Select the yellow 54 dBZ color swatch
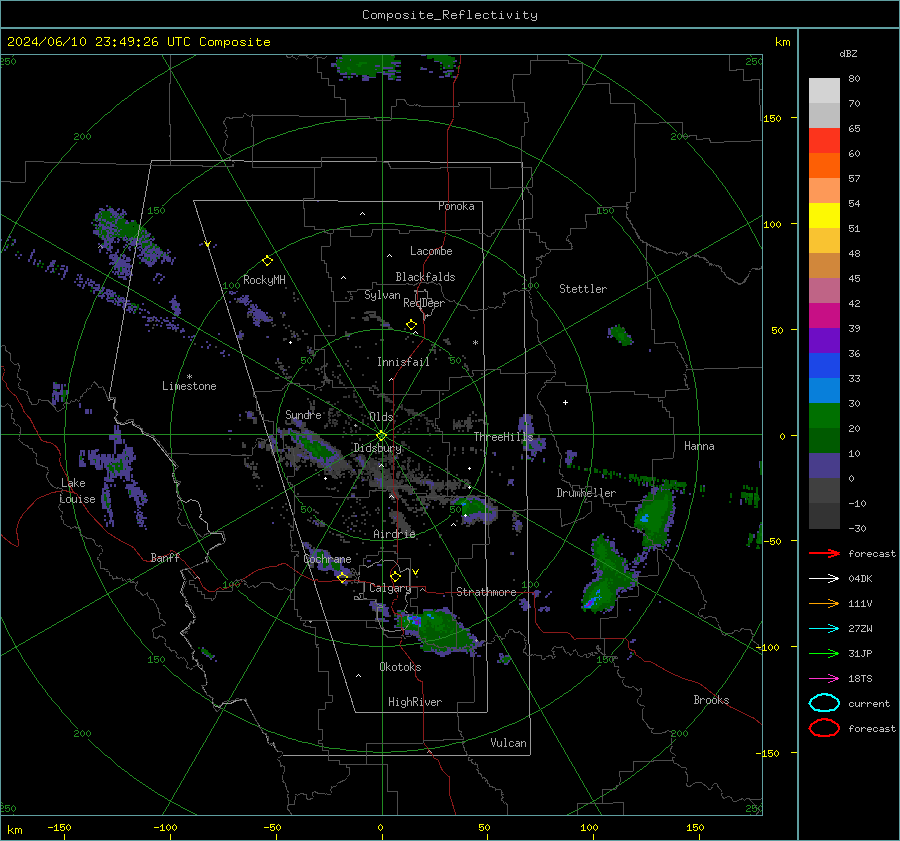The width and height of the screenshot is (900, 841). [x=824, y=215]
